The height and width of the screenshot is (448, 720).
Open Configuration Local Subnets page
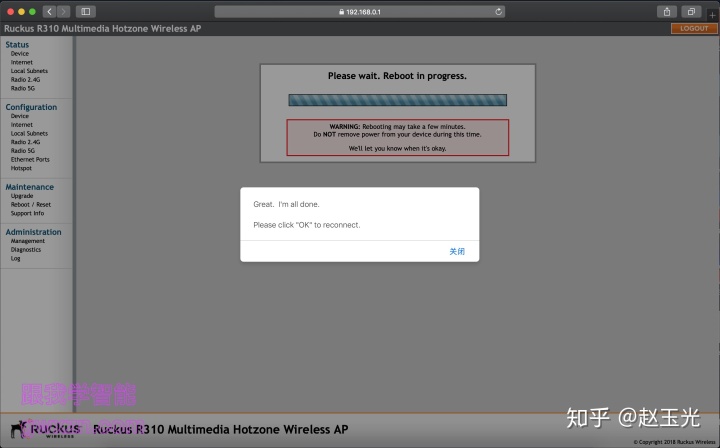[x=29, y=134]
